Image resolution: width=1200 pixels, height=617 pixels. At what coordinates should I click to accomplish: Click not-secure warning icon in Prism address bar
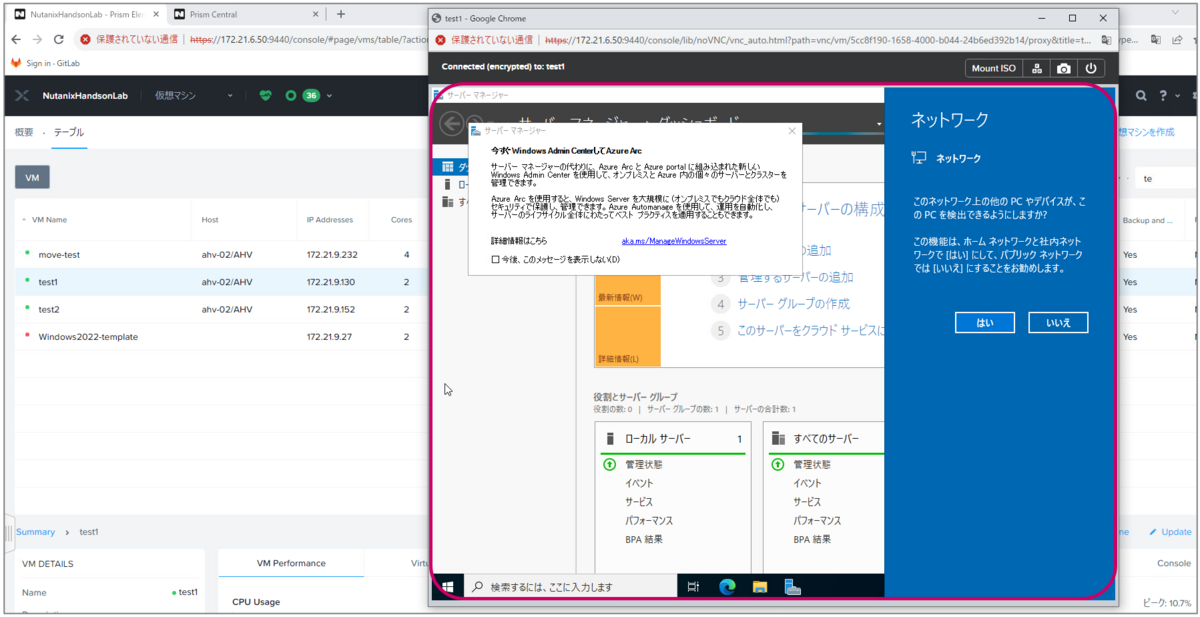[86, 39]
